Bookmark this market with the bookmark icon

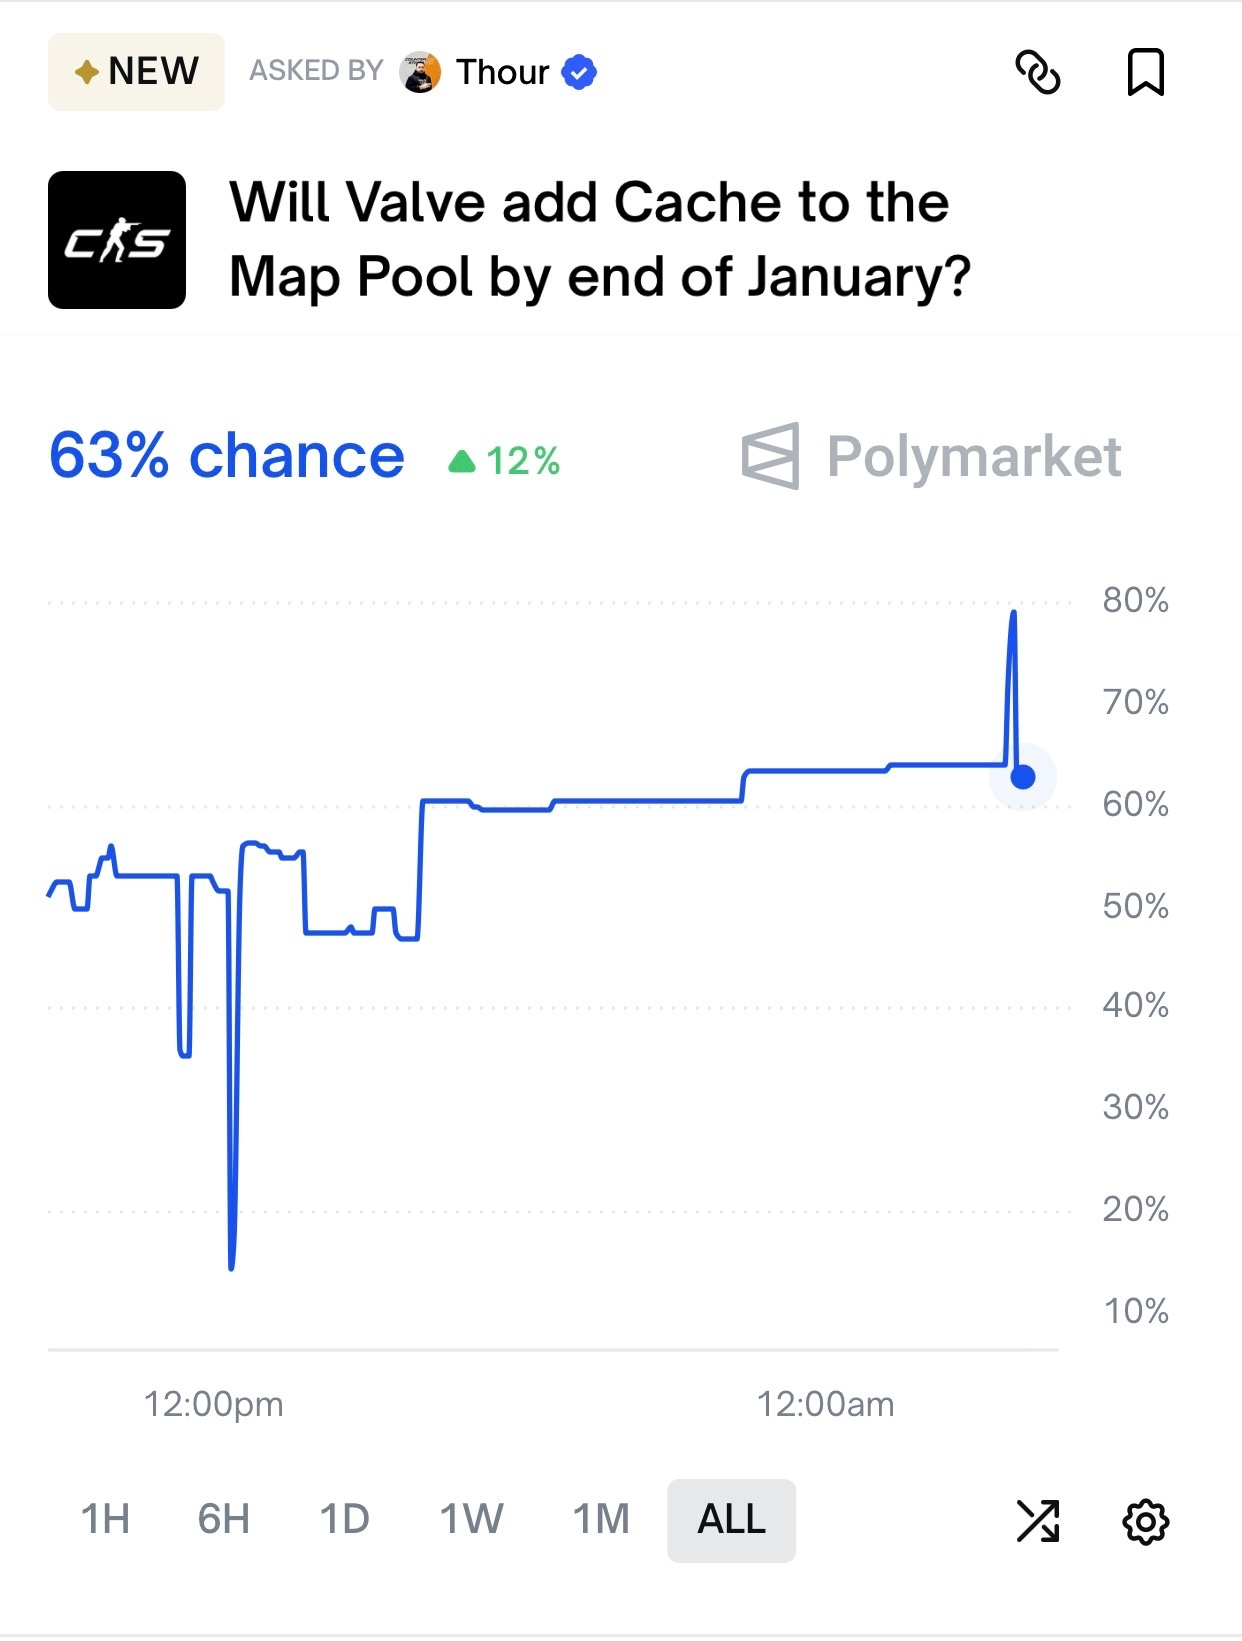click(1145, 72)
